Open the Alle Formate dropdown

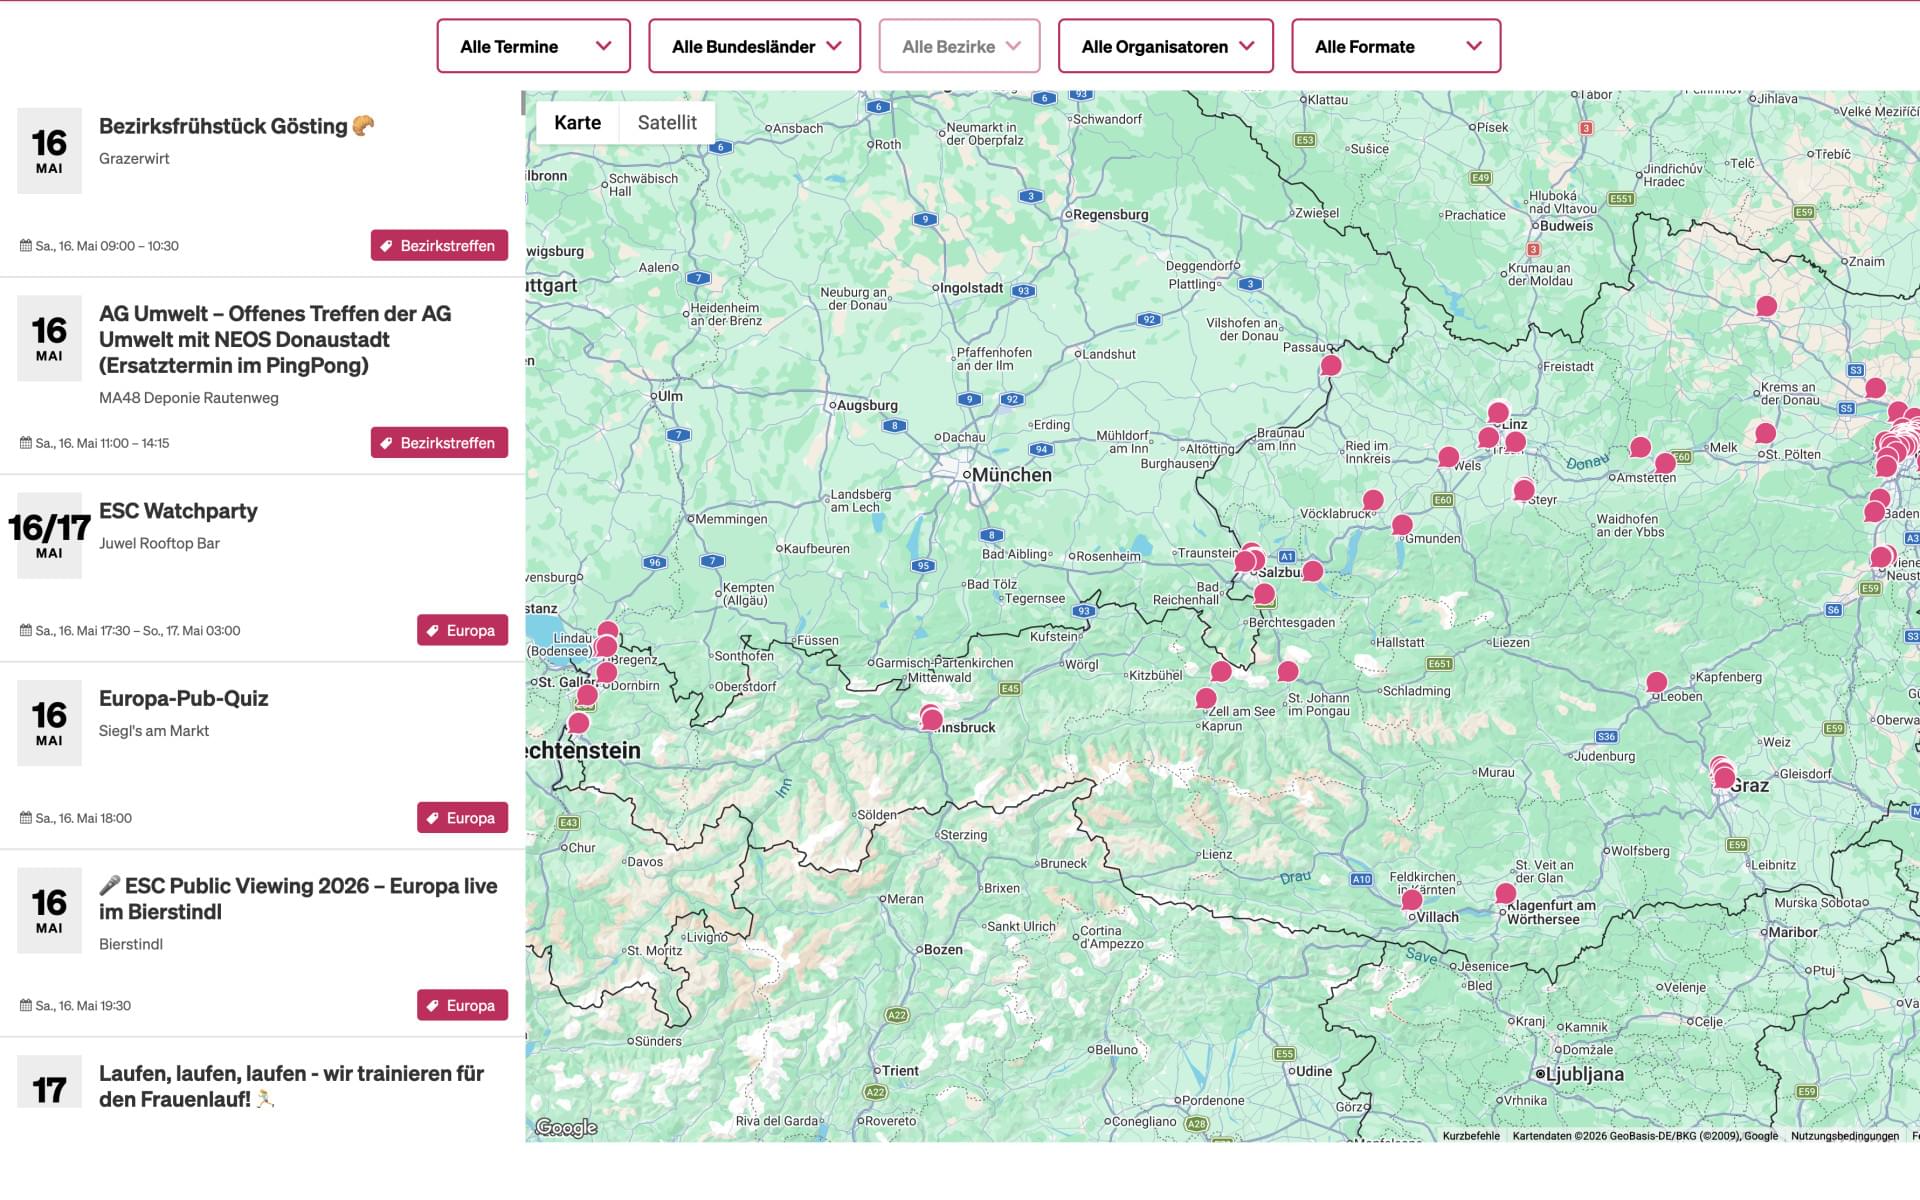point(1396,46)
